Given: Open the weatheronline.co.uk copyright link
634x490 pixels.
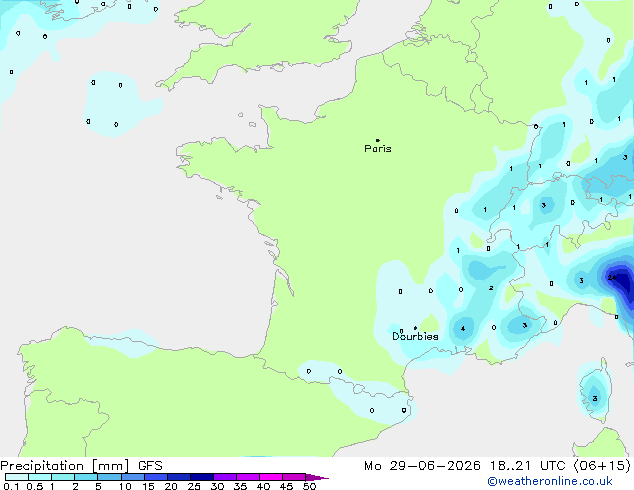Looking at the screenshot, I should tap(550, 481).
